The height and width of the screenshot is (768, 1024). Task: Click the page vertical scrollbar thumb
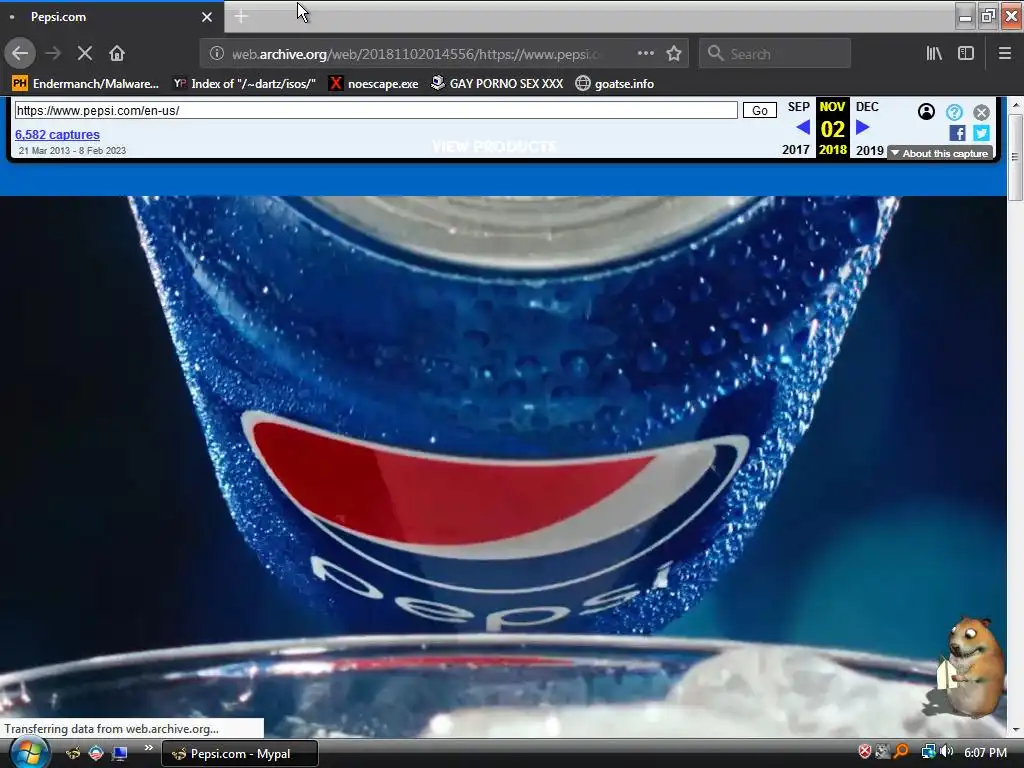point(1016,157)
